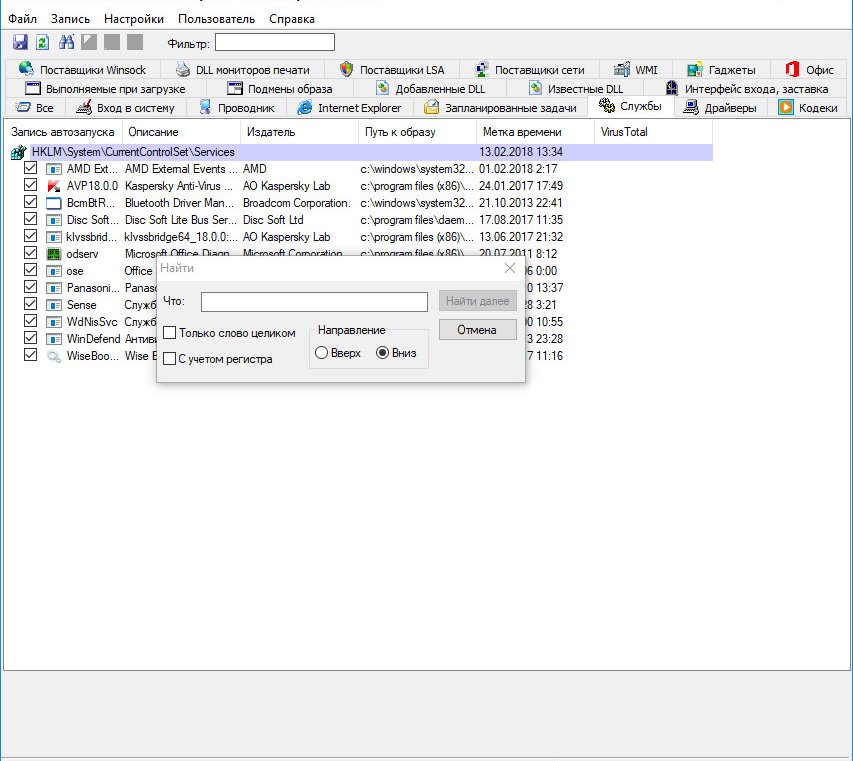
Task: Disable the WinDefend entry checkbox
Action: point(30,338)
